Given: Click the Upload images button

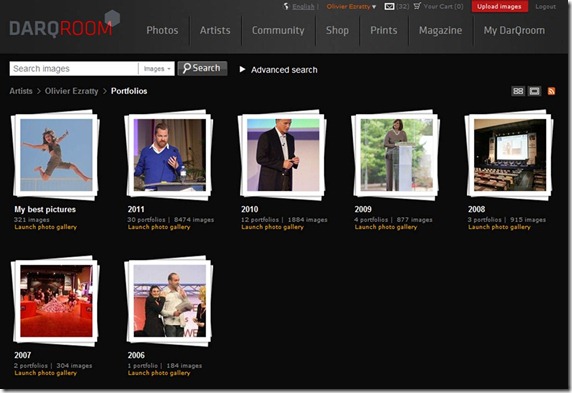Looking at the screenshot, I should coord(499,6).
